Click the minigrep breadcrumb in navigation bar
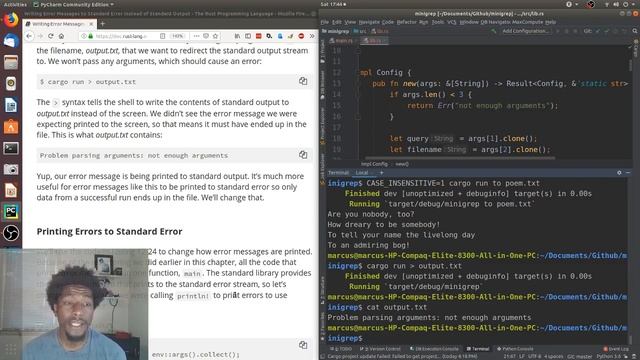This screenshot has height=360, width=640. (336, 31)
